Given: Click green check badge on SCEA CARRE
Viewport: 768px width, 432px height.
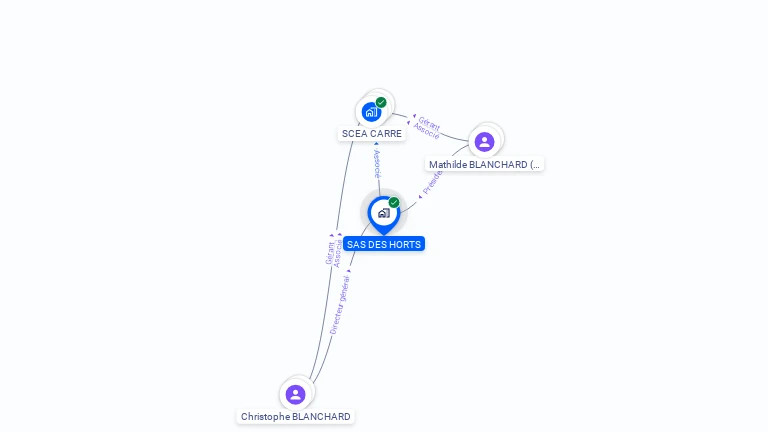Looking at the screenshot, I should [x=381, y=102].
